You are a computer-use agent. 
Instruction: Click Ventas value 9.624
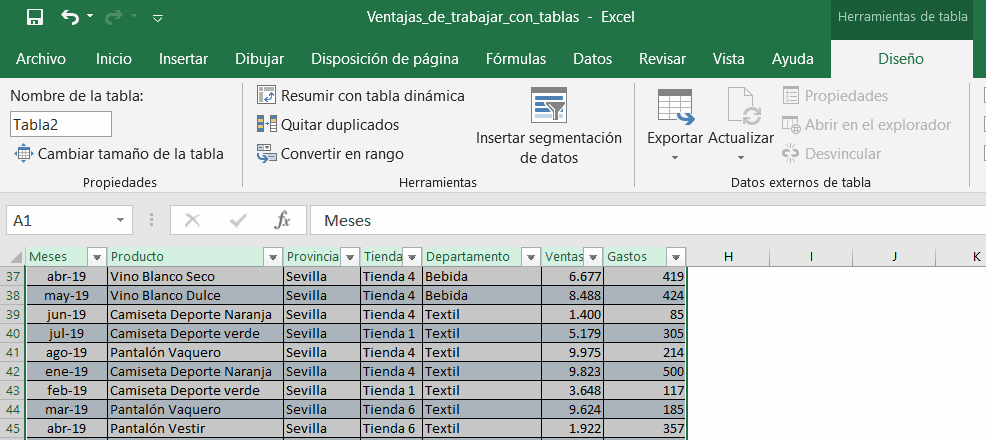tap(572, 410)
